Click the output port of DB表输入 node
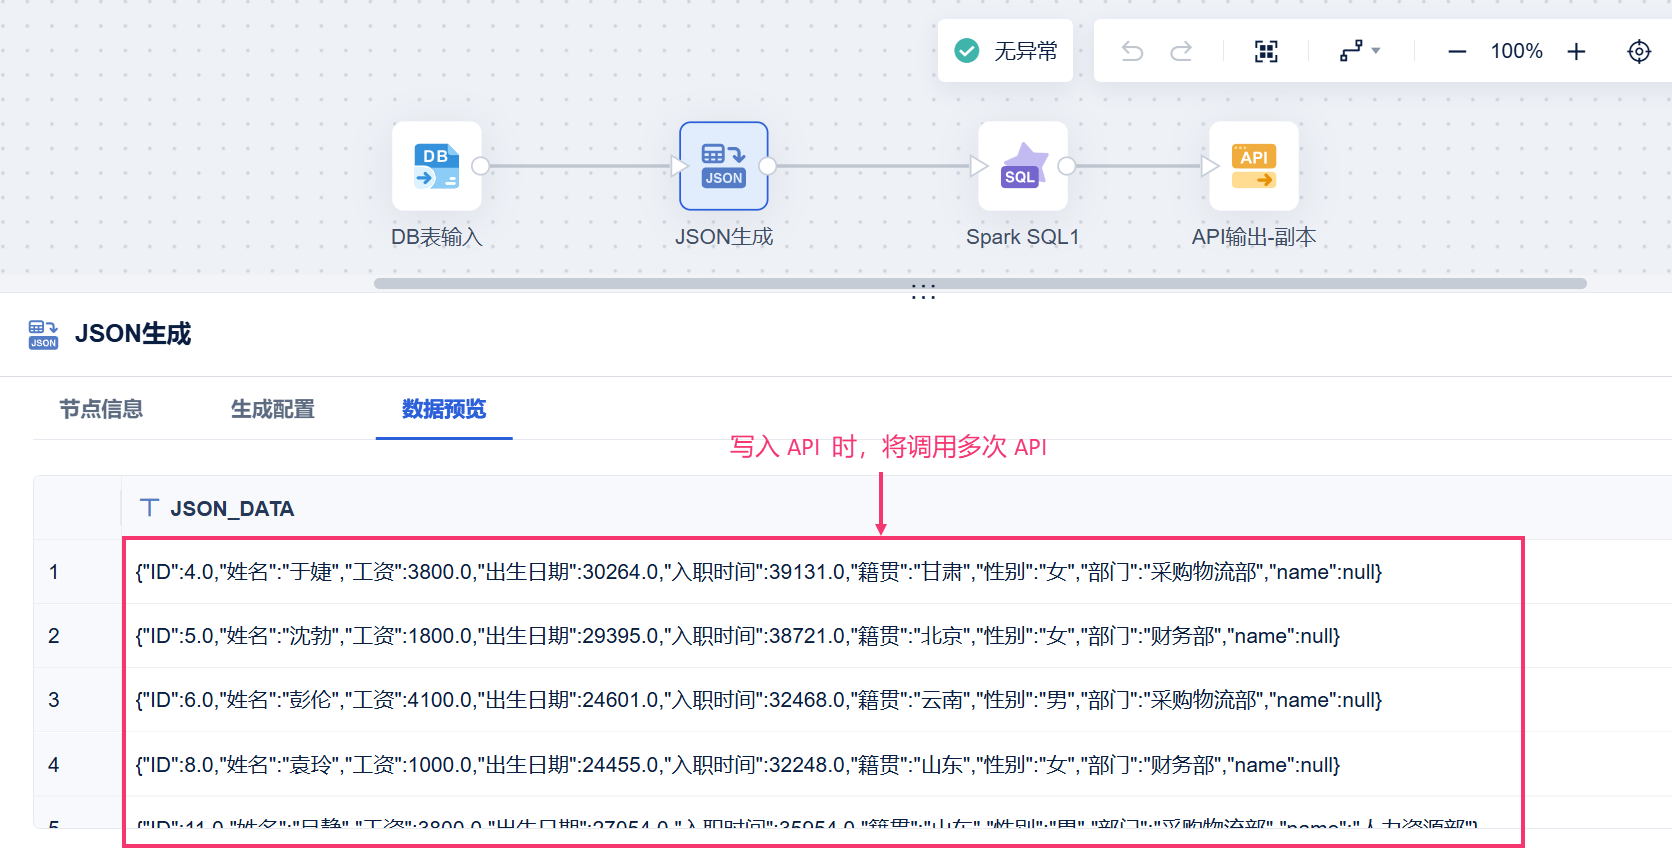The height and width of the screenshot is (854, 1672). 481,166
